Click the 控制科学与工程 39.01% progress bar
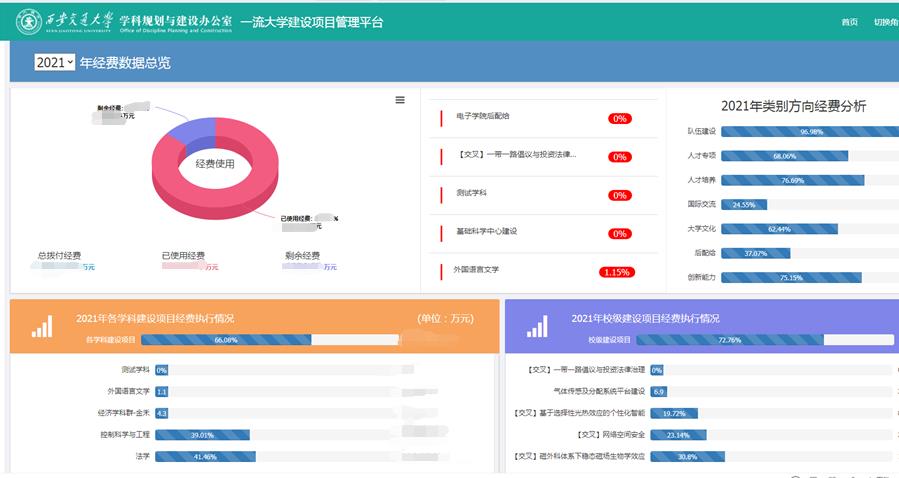This screenshot has height=478, width=899. click(202, 435)
